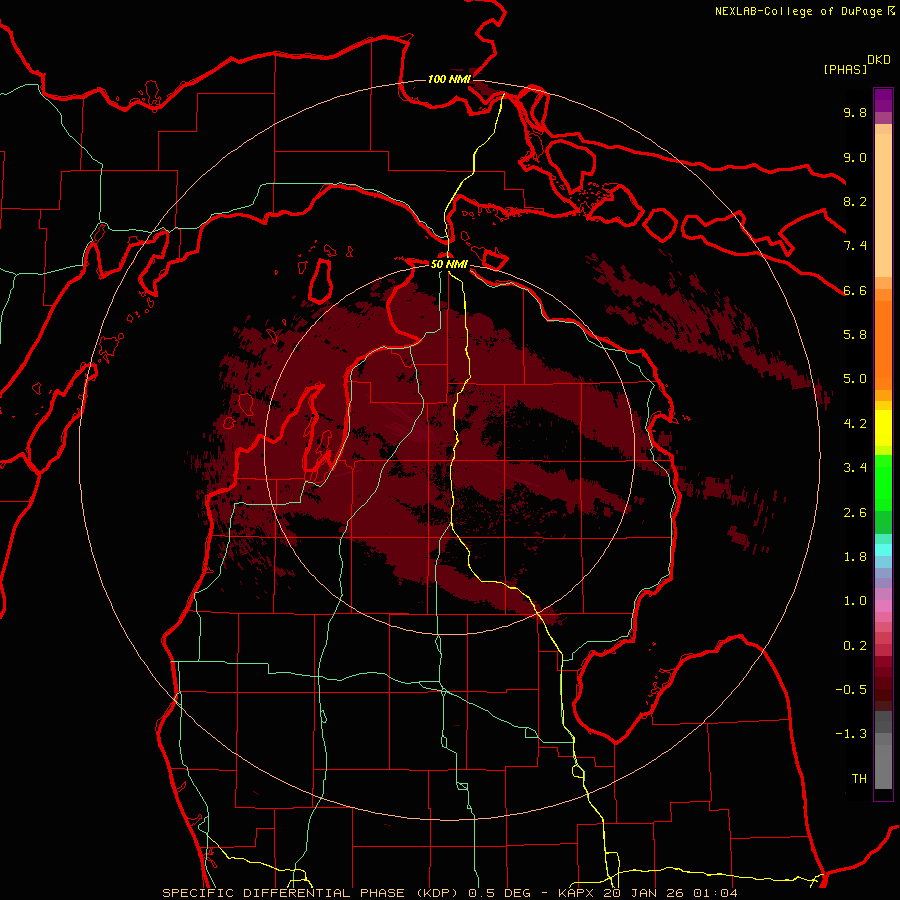Pick the pink segment of the color bar
The width and height of the screenshot is (900, 900).
click(883, 606)
